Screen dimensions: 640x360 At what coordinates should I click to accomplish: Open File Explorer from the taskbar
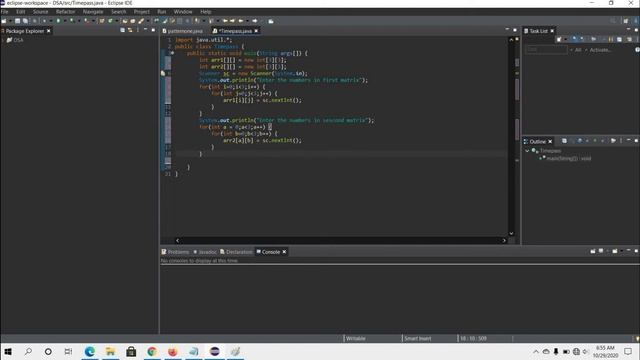click(x=110, y=351)
